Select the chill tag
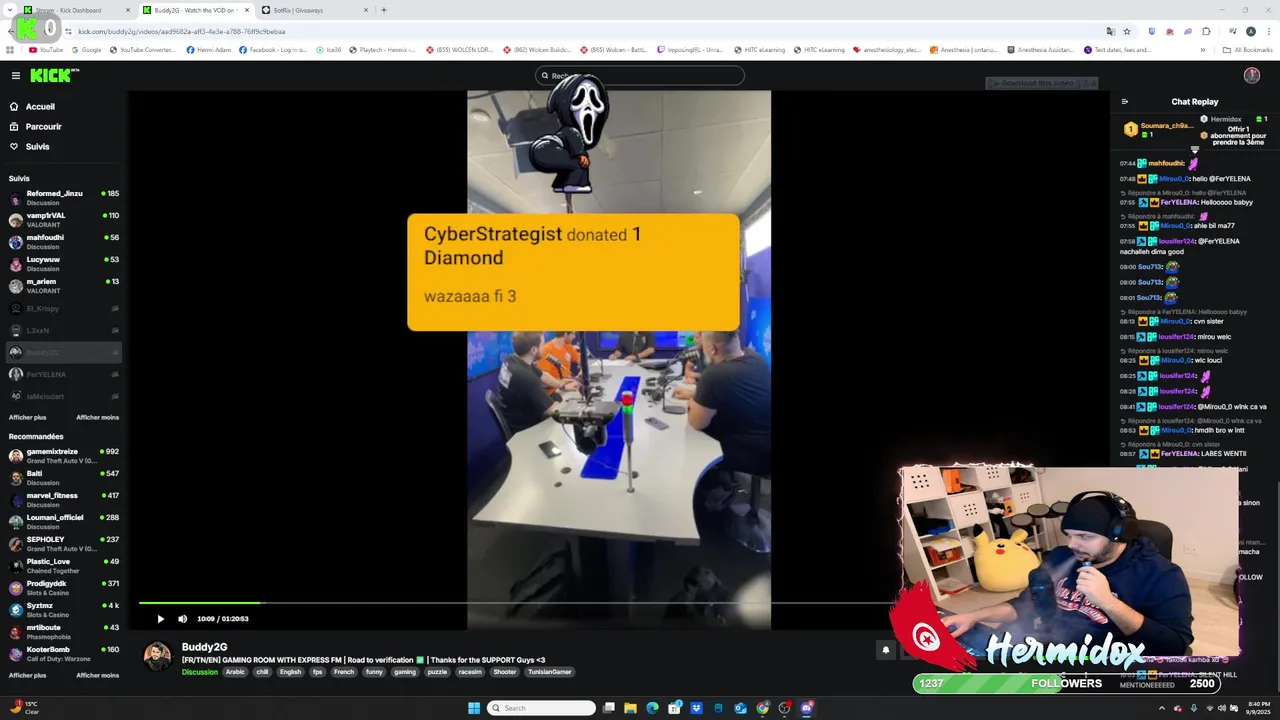 (262, 672)
